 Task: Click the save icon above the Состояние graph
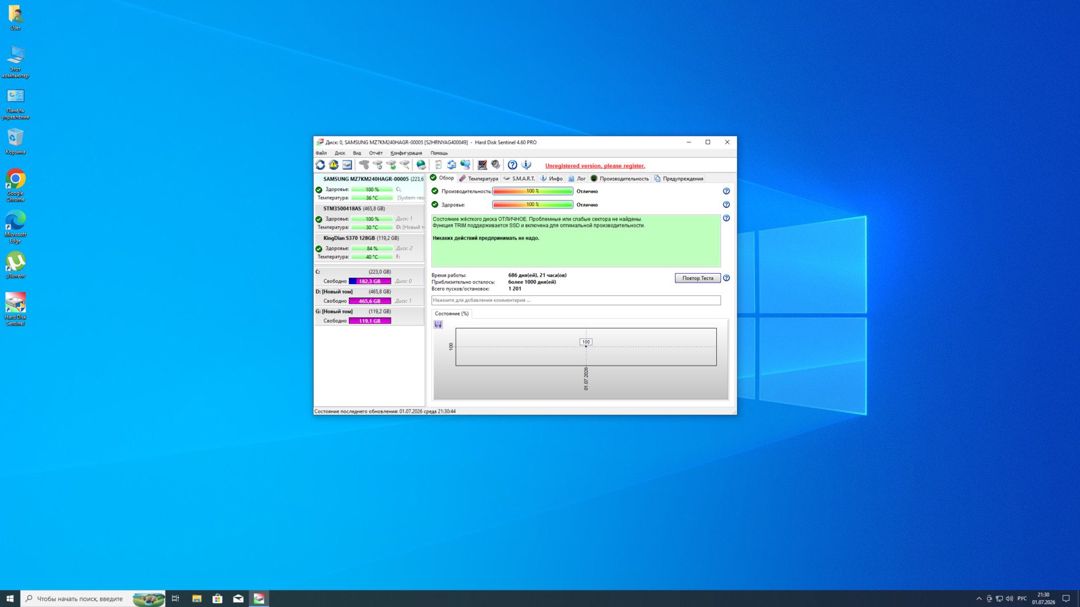[x=438, y=324]
